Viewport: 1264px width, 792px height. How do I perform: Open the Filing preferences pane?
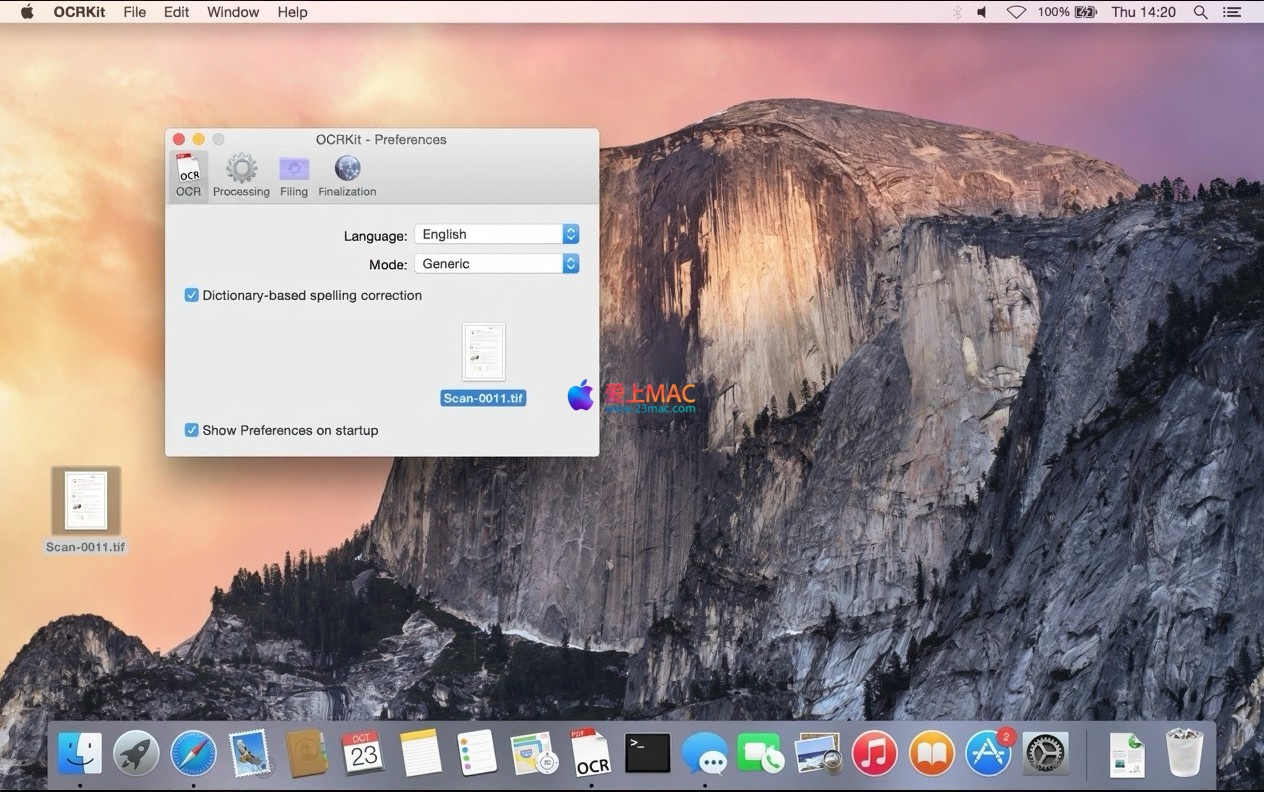(x=294, y=175)
